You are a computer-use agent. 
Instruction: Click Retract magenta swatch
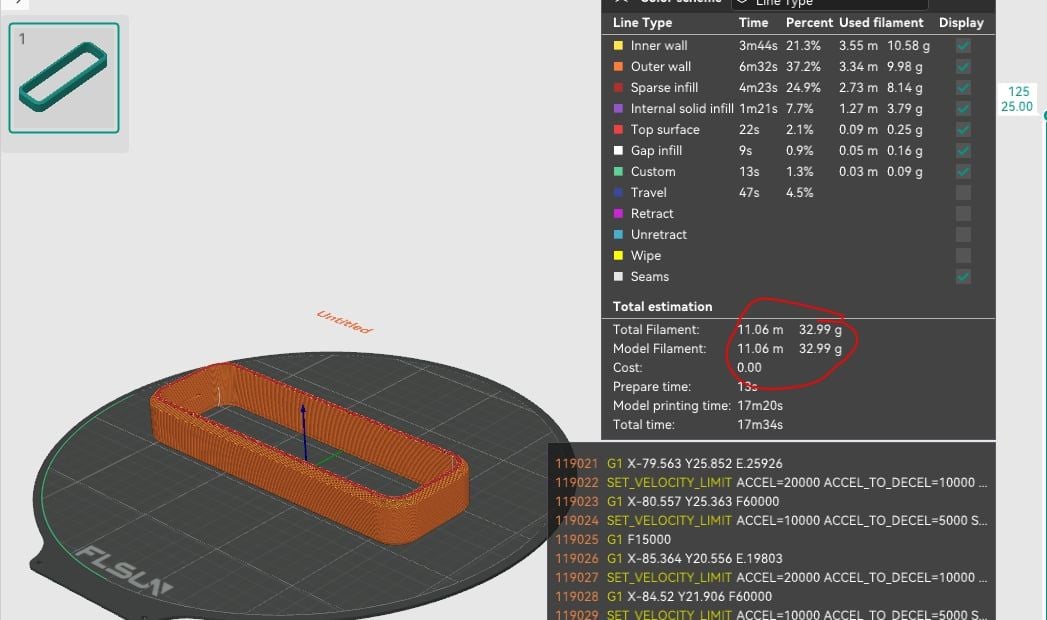click(618, 214)
